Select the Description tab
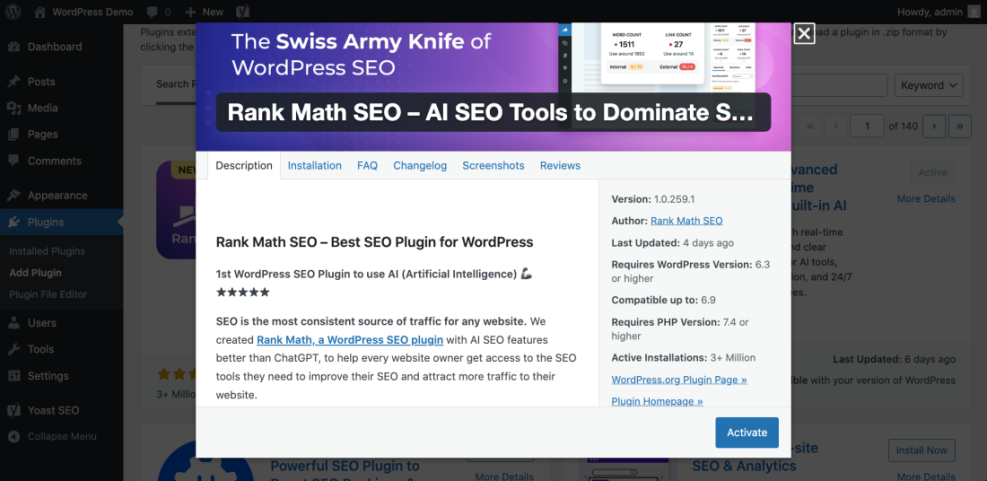The image size is (987, 481). click(x=244, y=166)
